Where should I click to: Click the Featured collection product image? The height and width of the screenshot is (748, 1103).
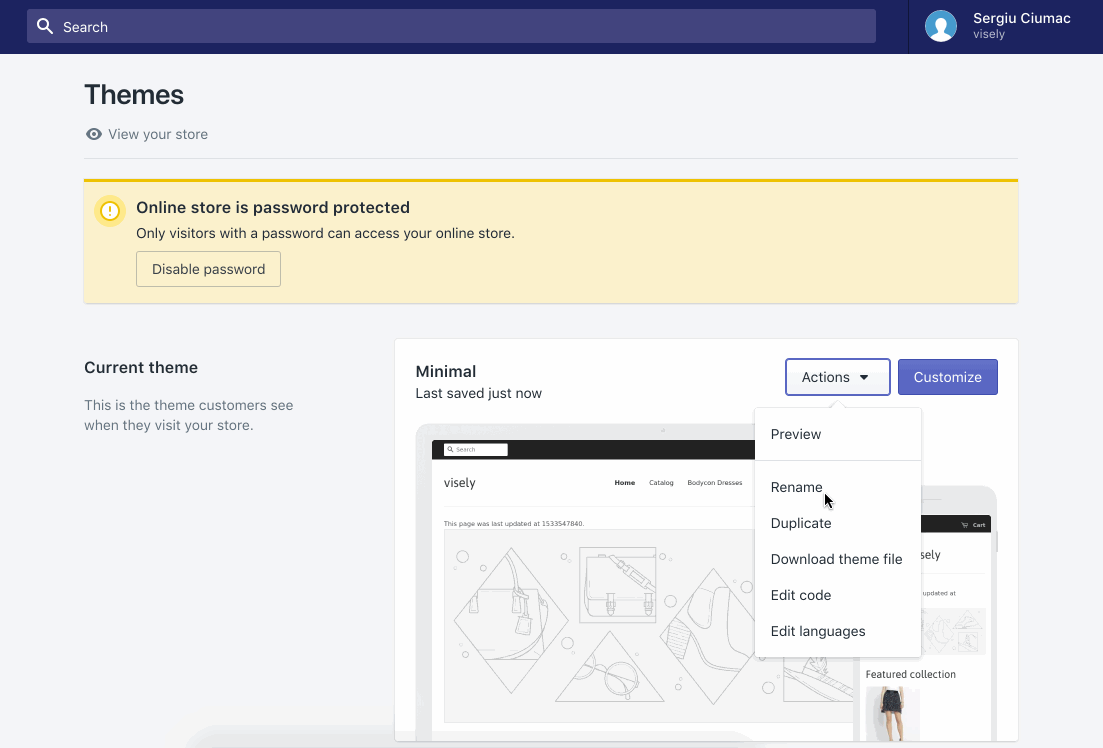891,712
